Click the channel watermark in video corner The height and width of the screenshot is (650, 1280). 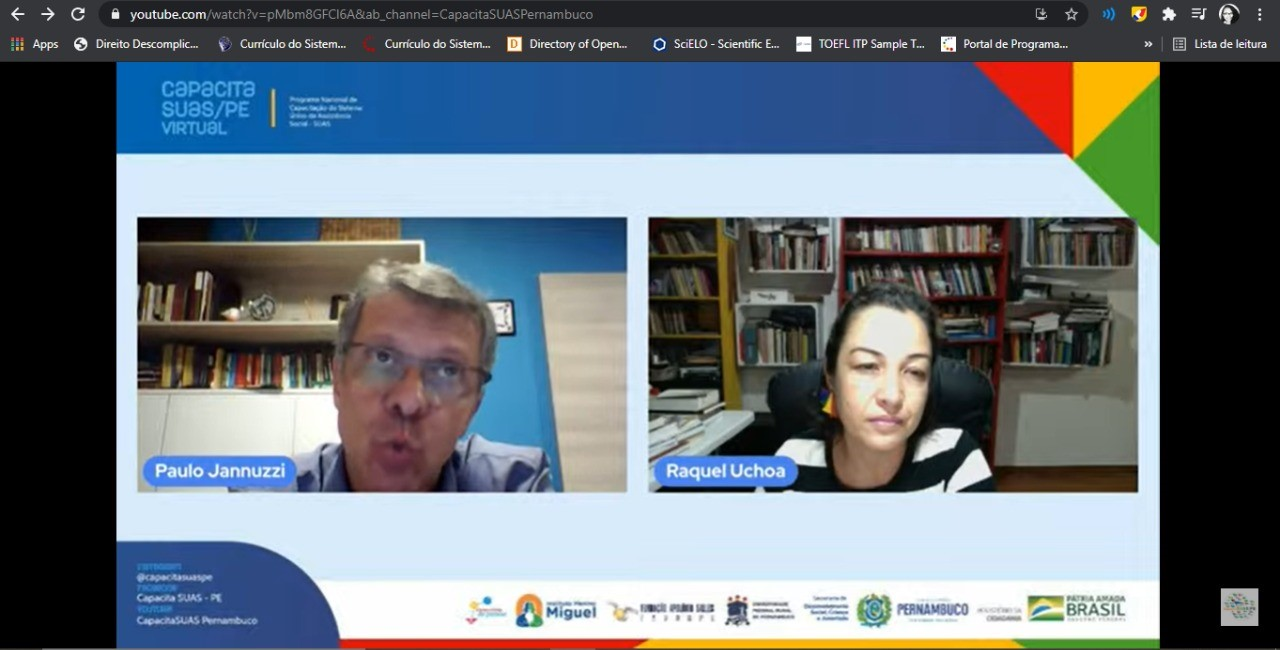point(1239,607)
